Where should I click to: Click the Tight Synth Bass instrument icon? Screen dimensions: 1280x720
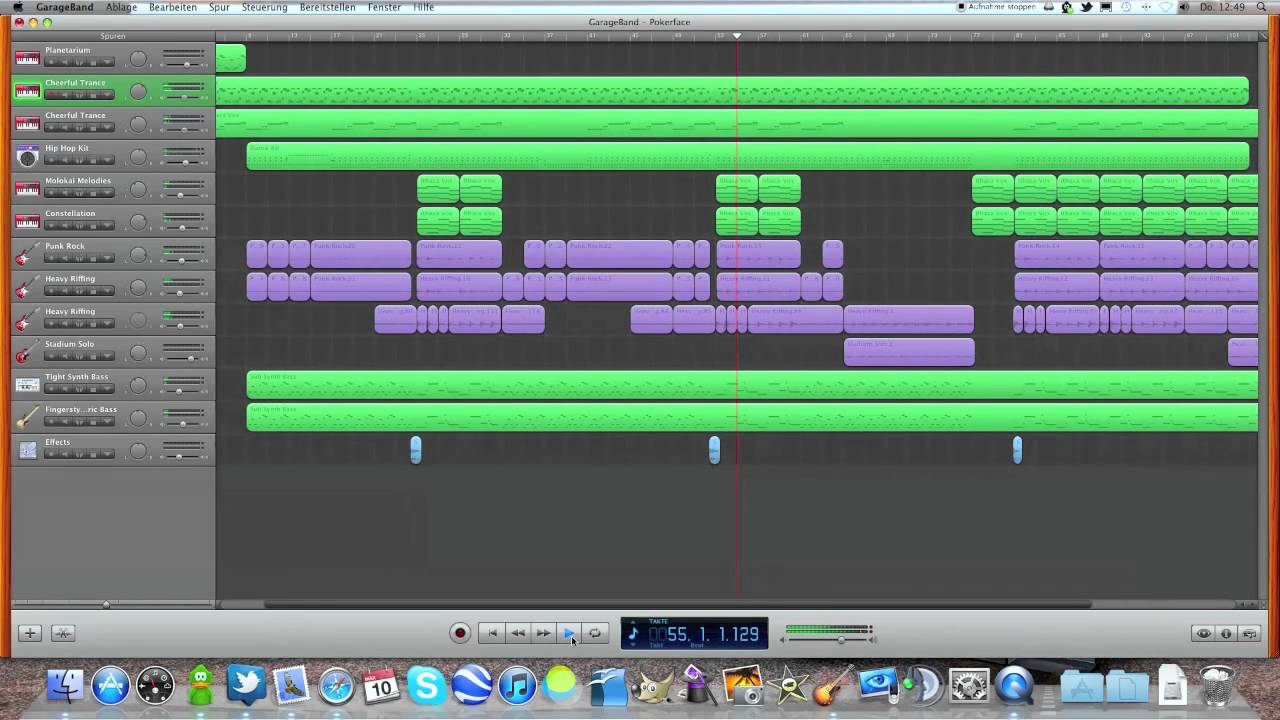[x=27, y=385]
